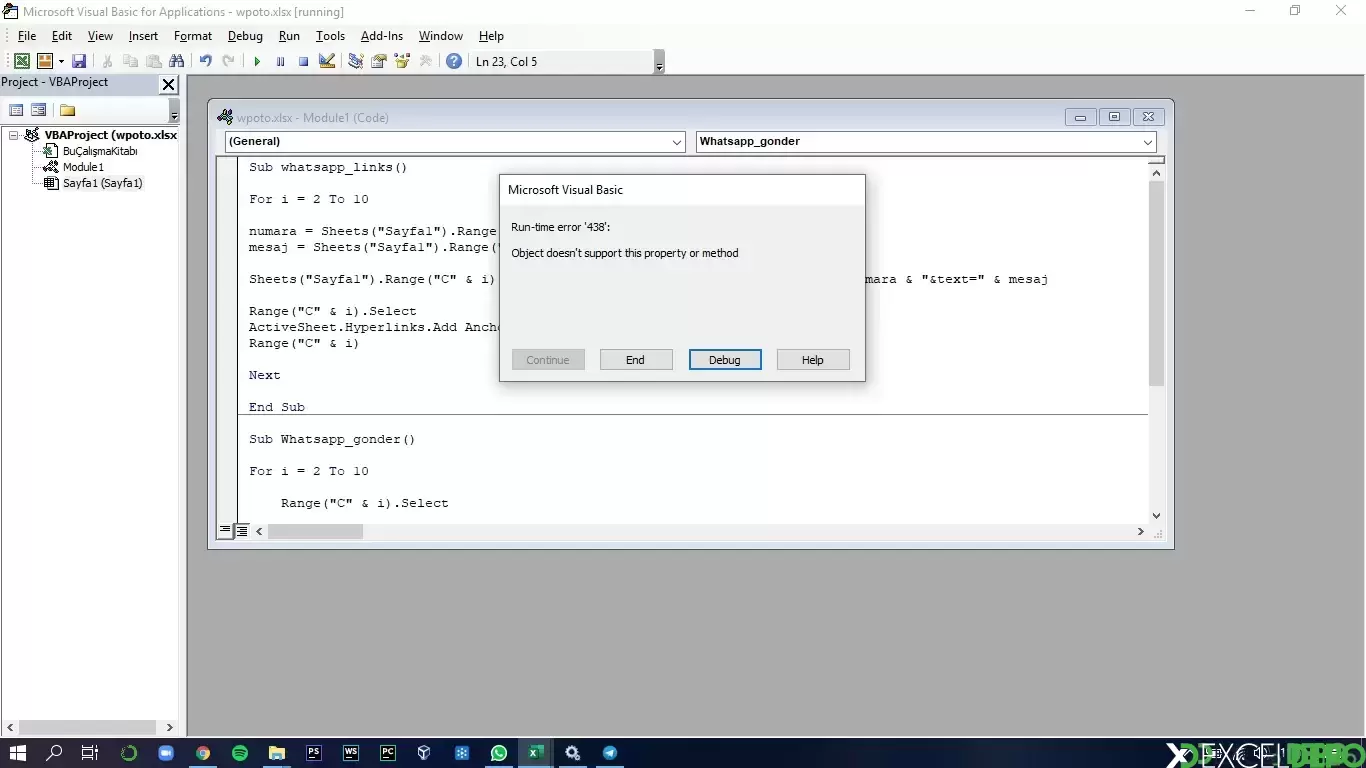Screen dimensions: 1366x768
Task: Click the Copy icon in the toolbar
Action: pyautogui.click(x=130, y=61)
